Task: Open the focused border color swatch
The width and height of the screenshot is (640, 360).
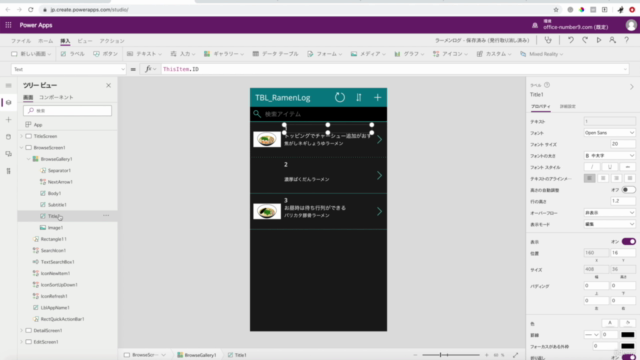Action: click(x=628, y=346)
